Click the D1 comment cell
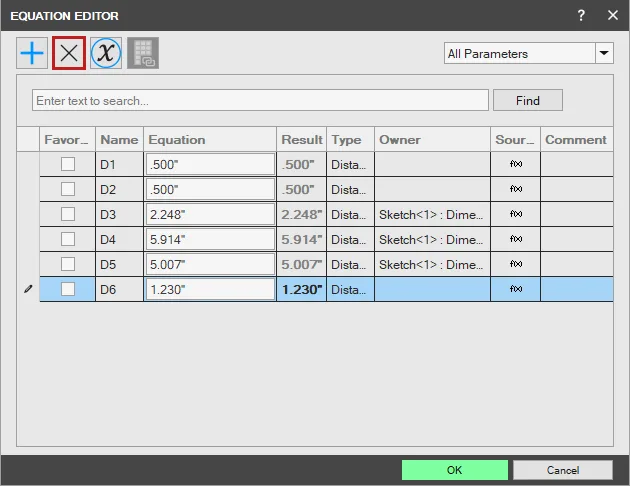The width and height of the screenshot is (630, 486). click(577, 164)
